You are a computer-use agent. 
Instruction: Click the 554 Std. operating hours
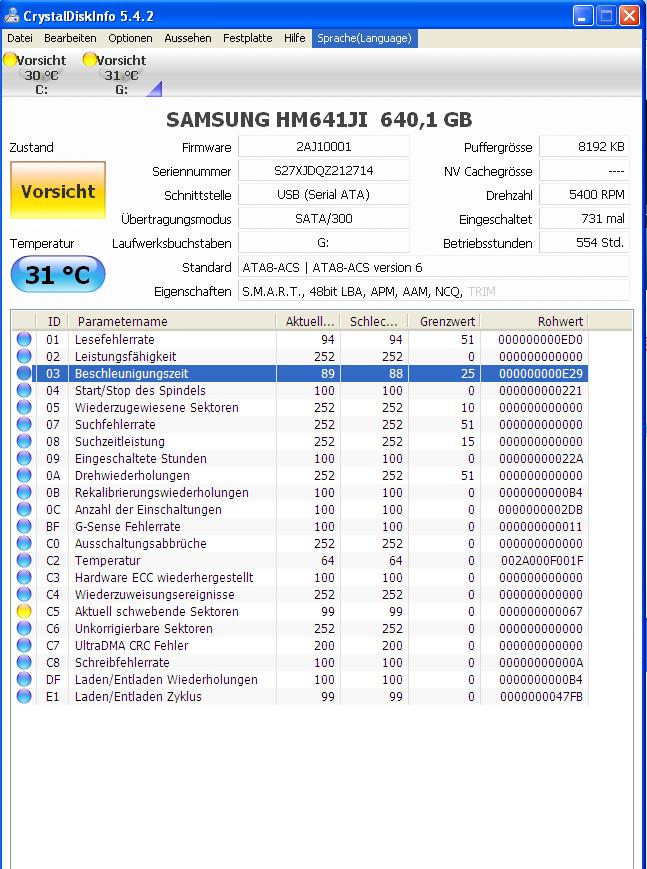point(584,243)
